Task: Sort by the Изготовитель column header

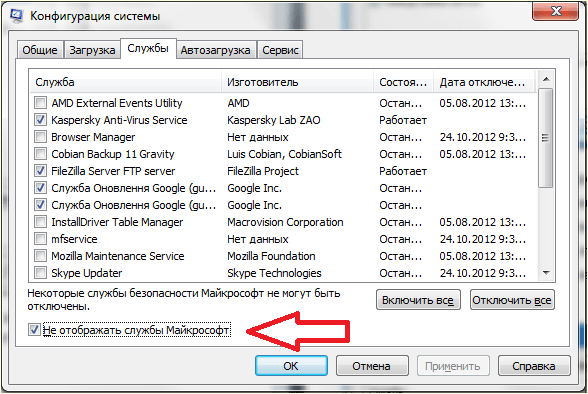Action: coord(298,82)
